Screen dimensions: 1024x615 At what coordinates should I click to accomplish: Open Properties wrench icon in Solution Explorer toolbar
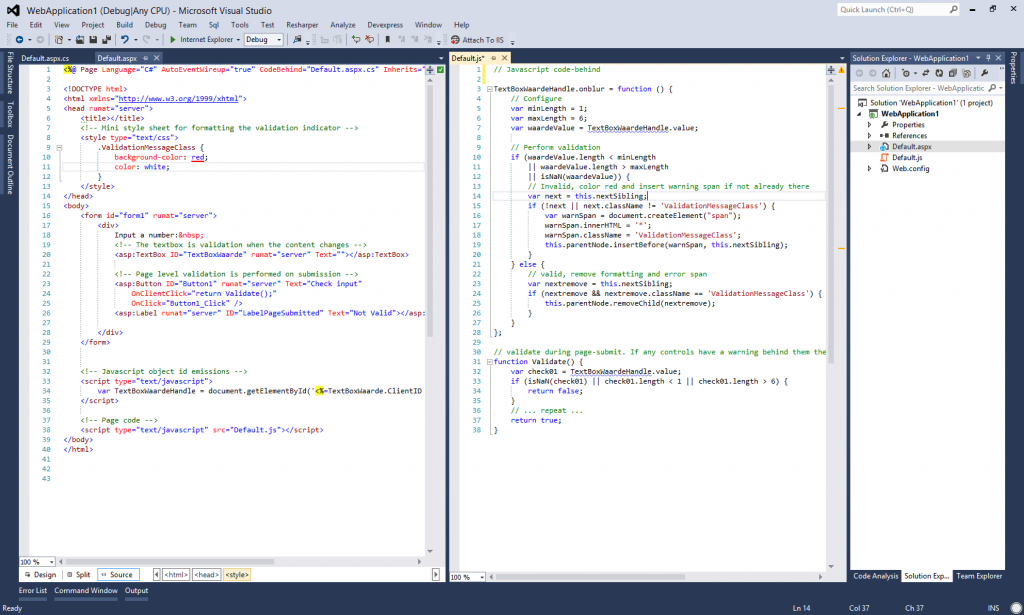(985, 73)
